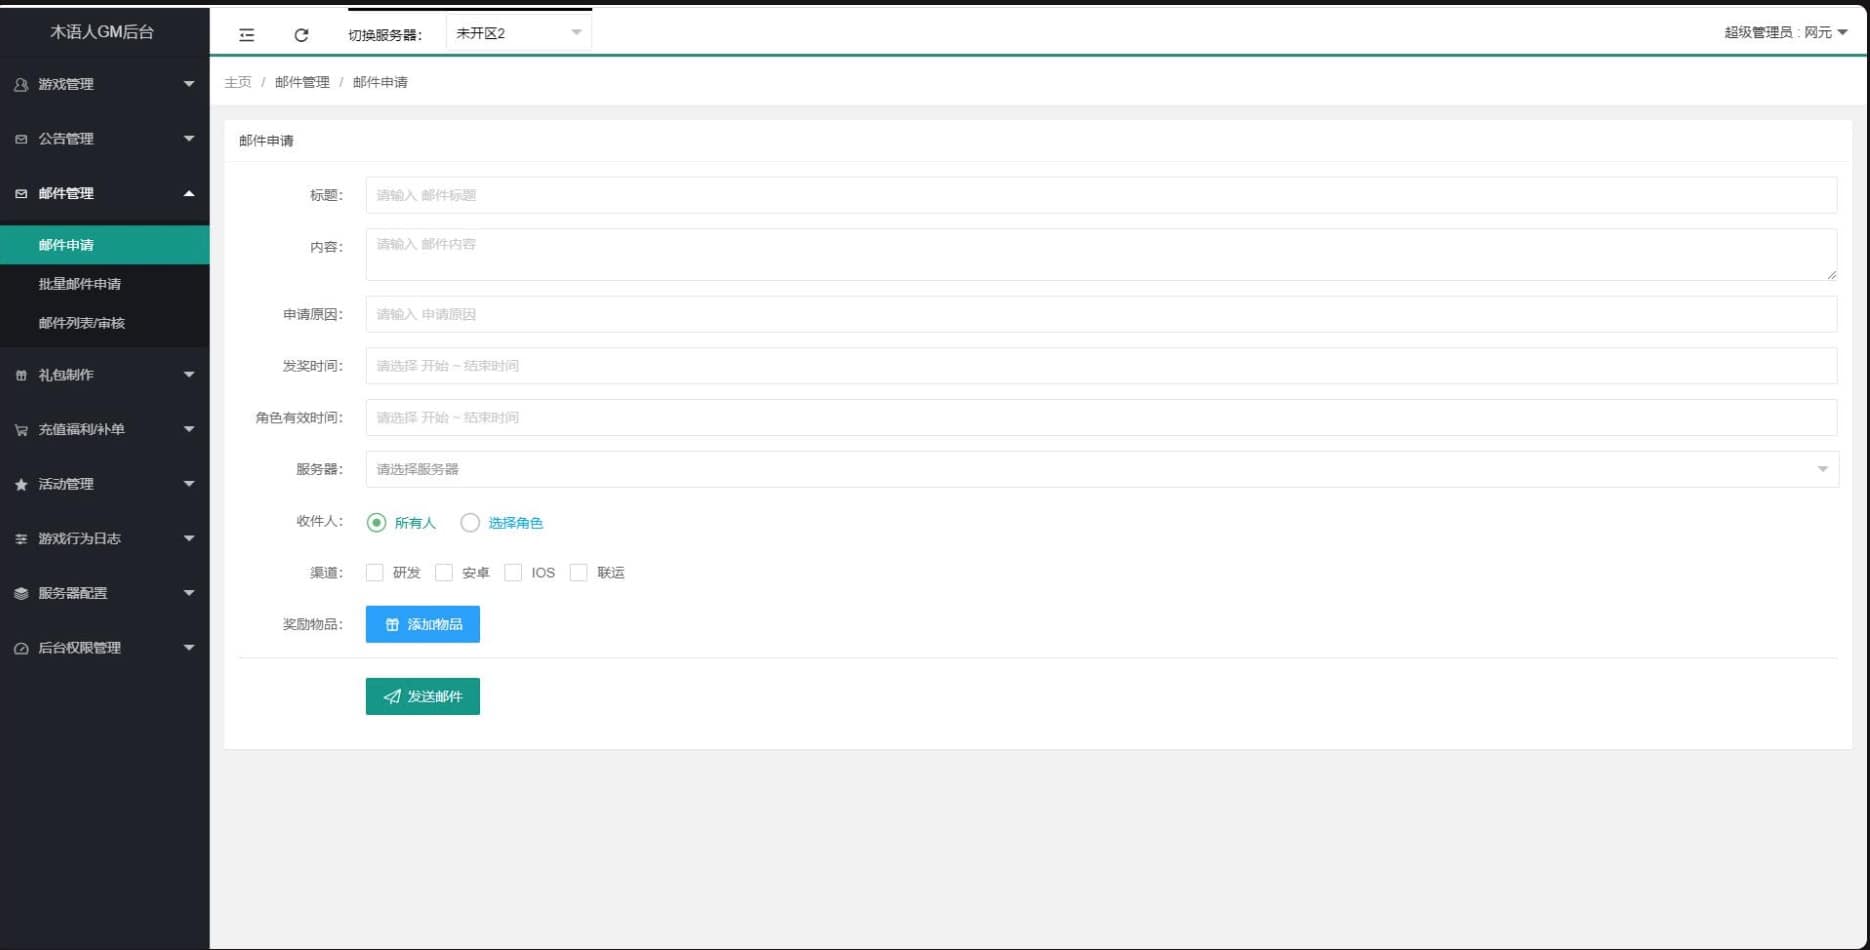Focus the 内容 mail content textarea
Screen dimensions: 1870x950
point(1102,254)
